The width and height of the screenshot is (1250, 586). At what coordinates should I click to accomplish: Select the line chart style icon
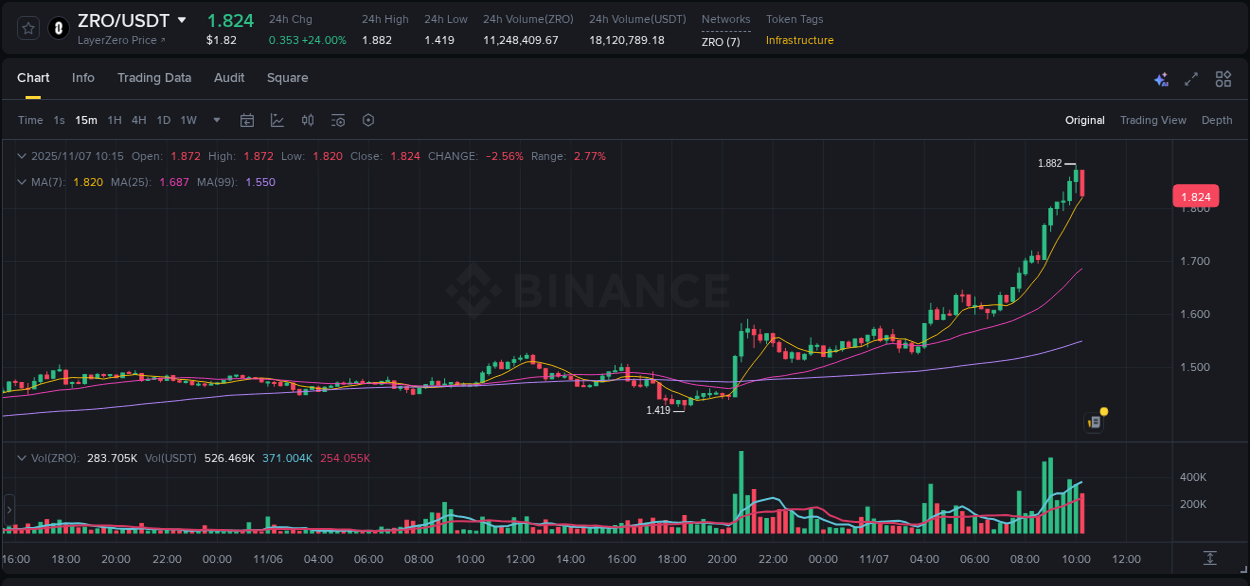point(277,120)
